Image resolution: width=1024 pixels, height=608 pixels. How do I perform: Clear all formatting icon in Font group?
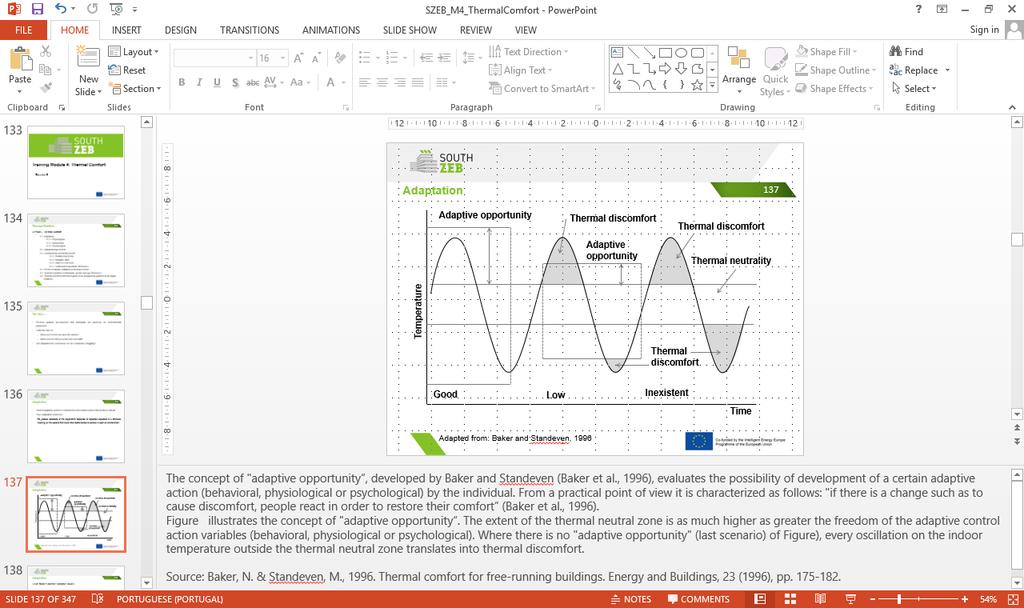click(x=340, y=58)
